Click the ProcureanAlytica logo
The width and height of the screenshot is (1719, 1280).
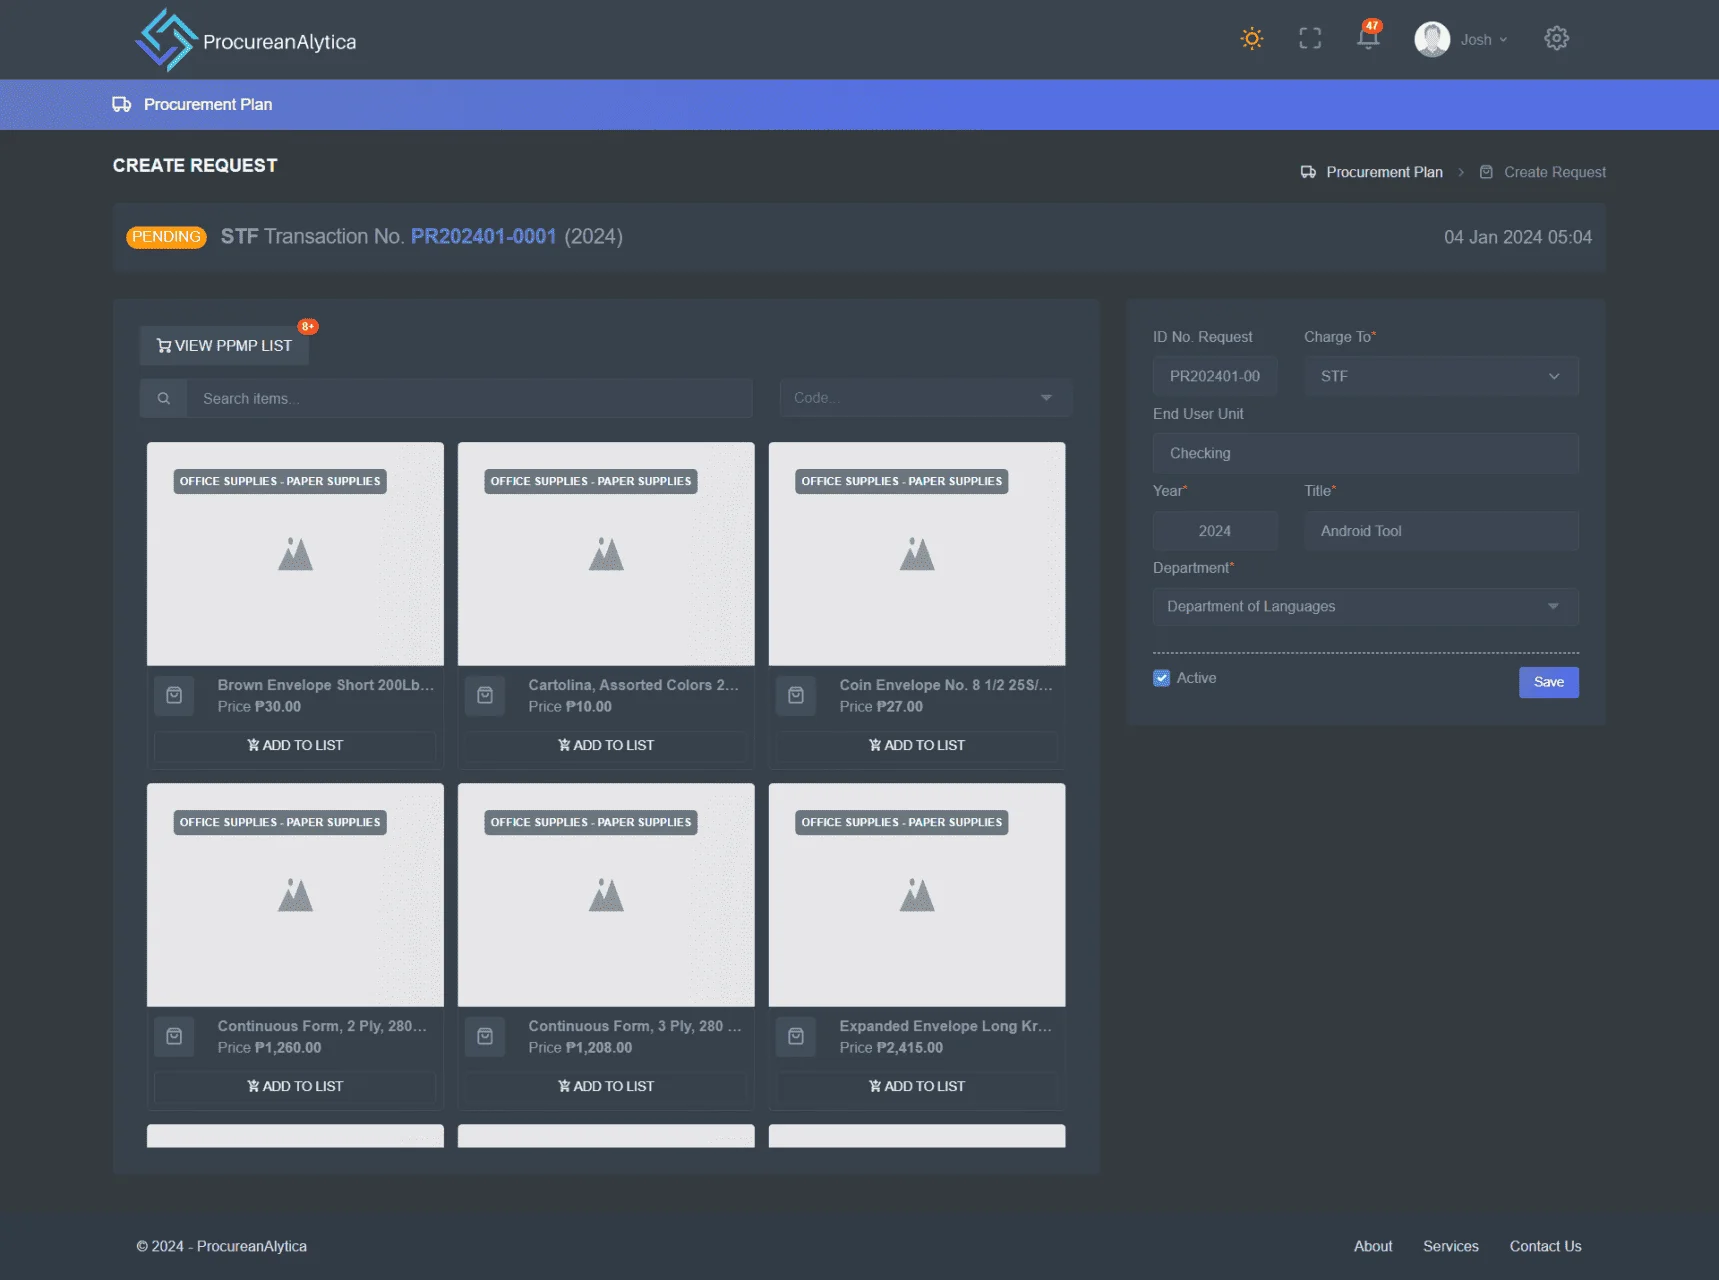point(246,40)
